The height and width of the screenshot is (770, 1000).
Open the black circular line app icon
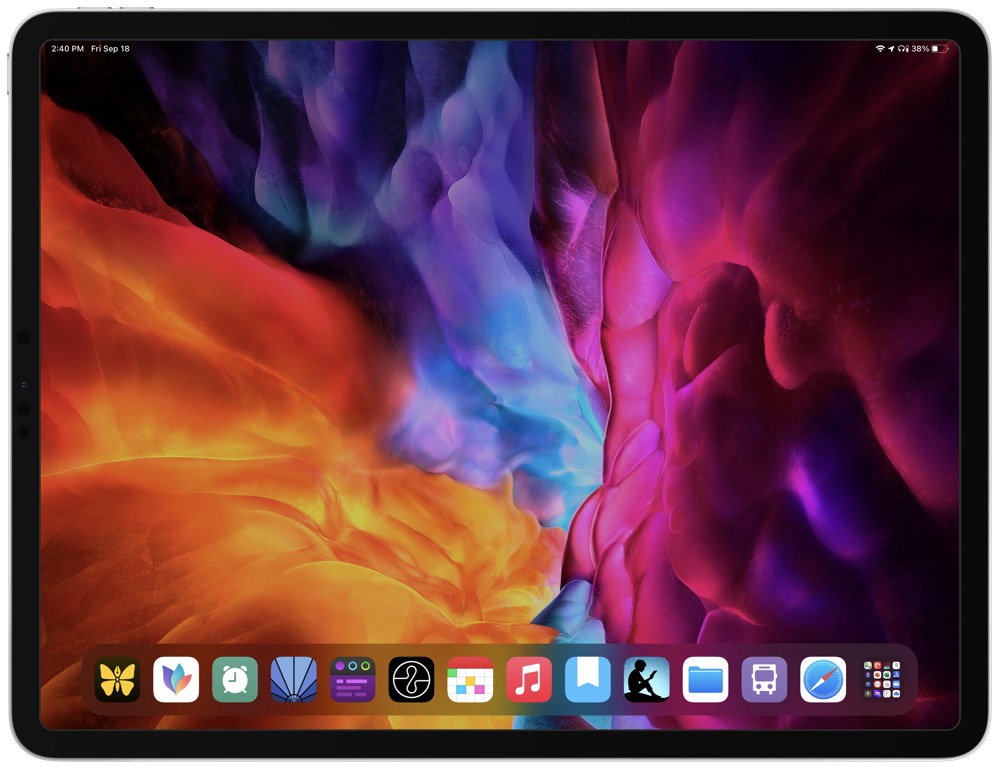[x=411, y=679]
